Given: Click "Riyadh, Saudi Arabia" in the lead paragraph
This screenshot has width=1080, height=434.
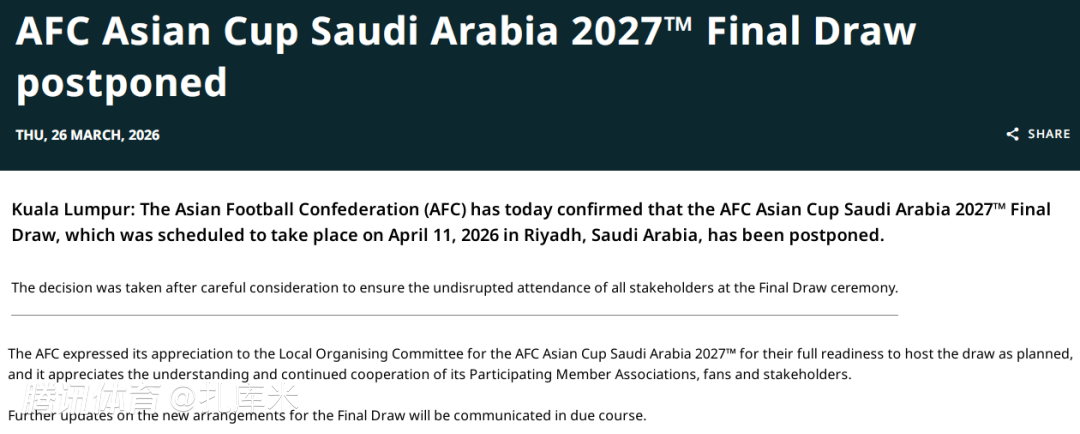Looking at the screenshot, I should (615, 236).
